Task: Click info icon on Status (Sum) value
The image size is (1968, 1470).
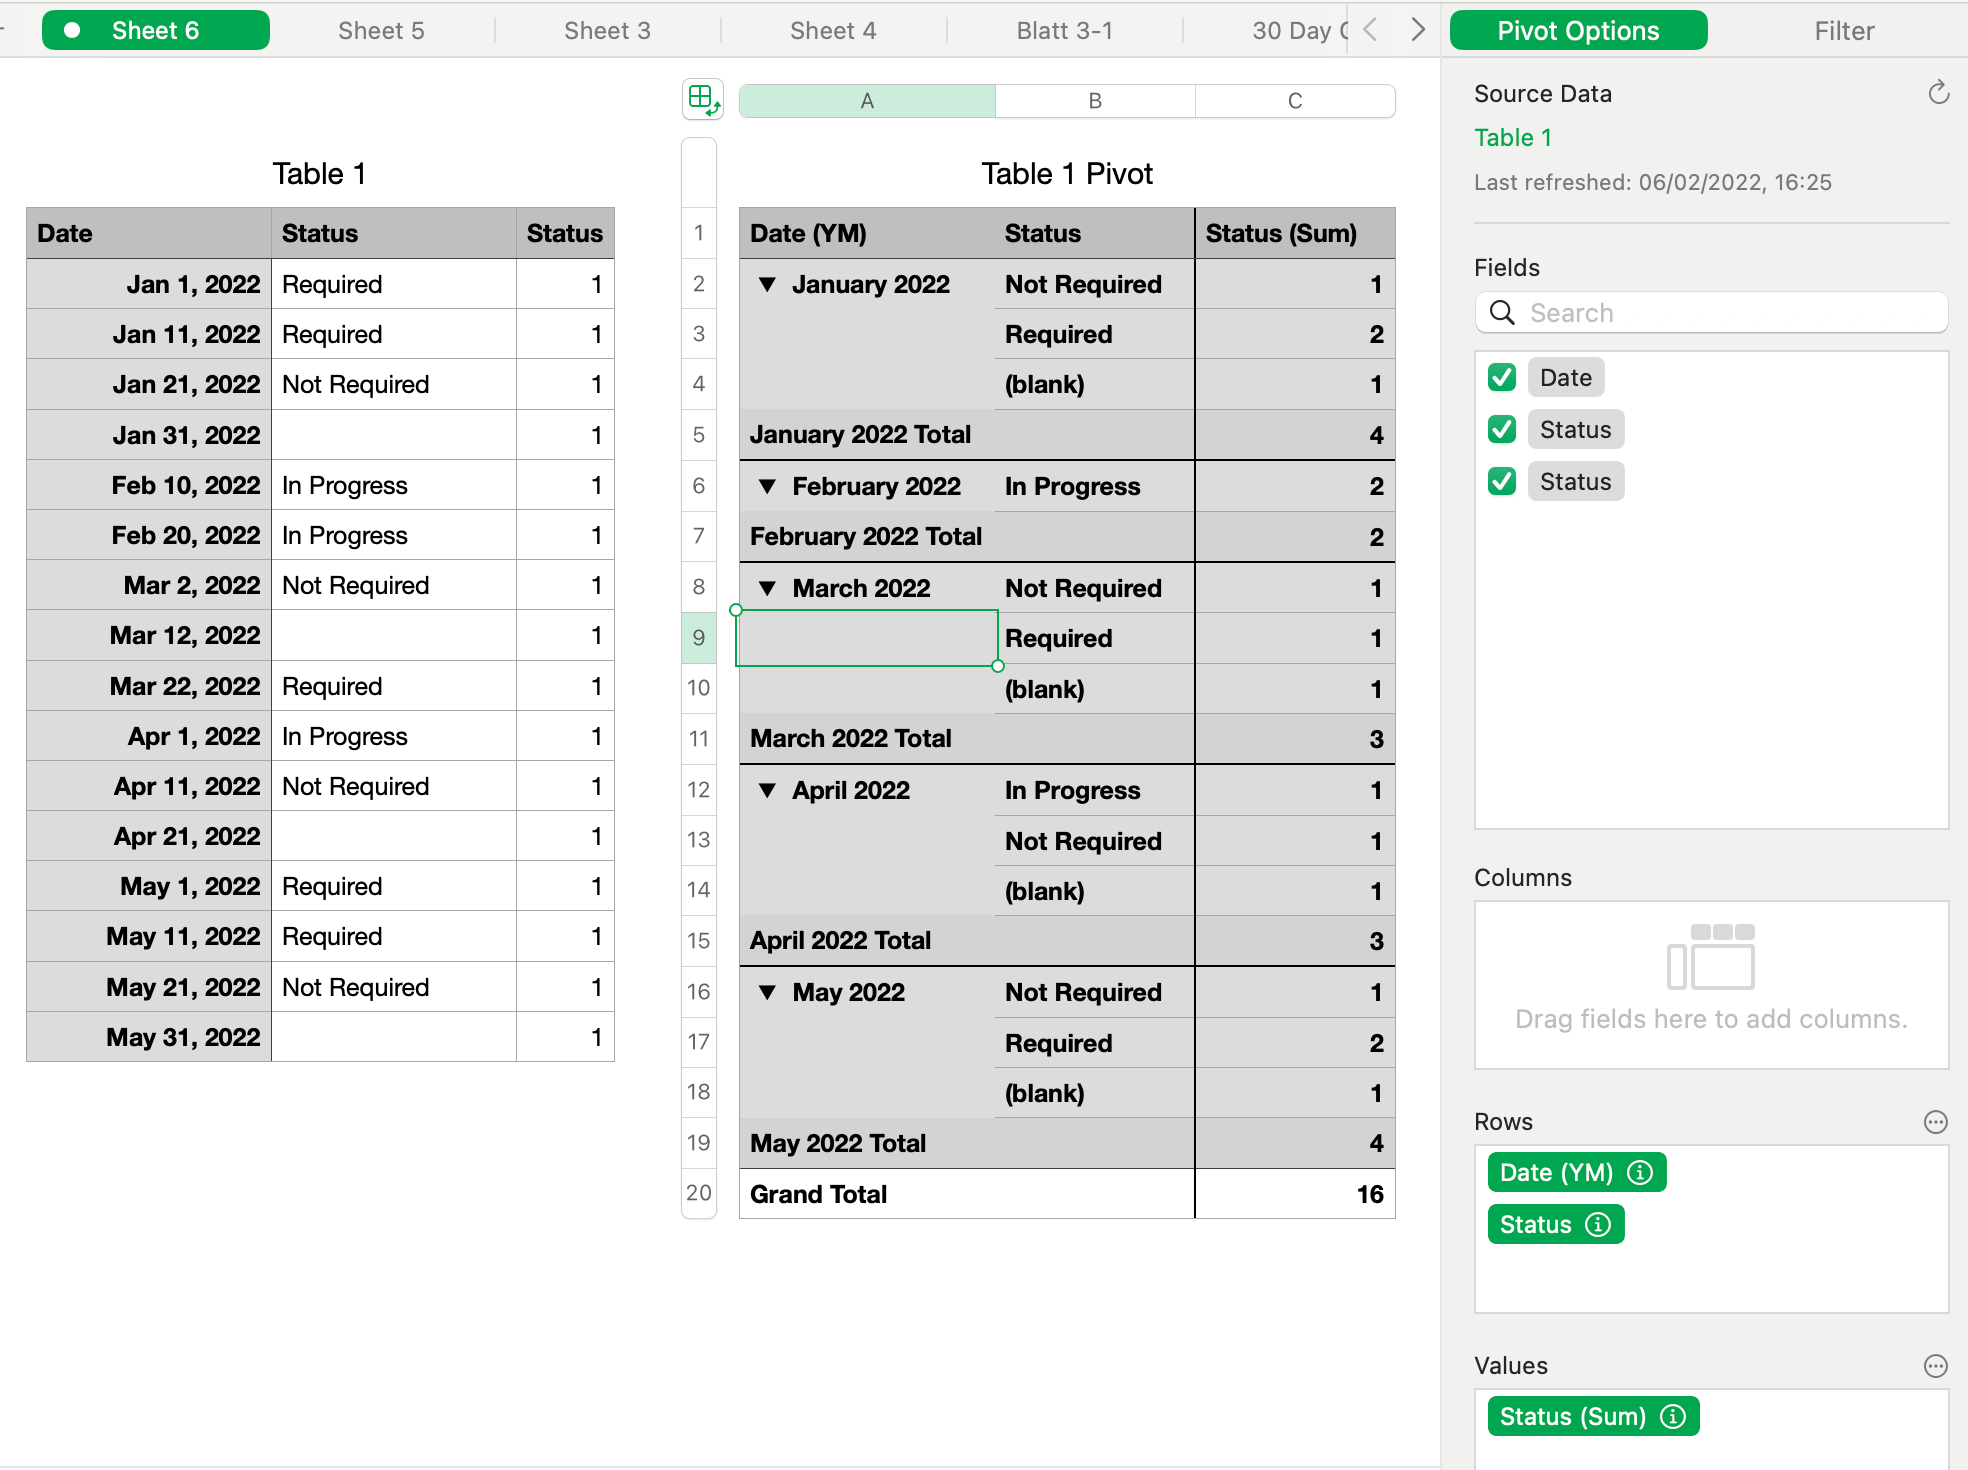Action: (1673, 1417)
